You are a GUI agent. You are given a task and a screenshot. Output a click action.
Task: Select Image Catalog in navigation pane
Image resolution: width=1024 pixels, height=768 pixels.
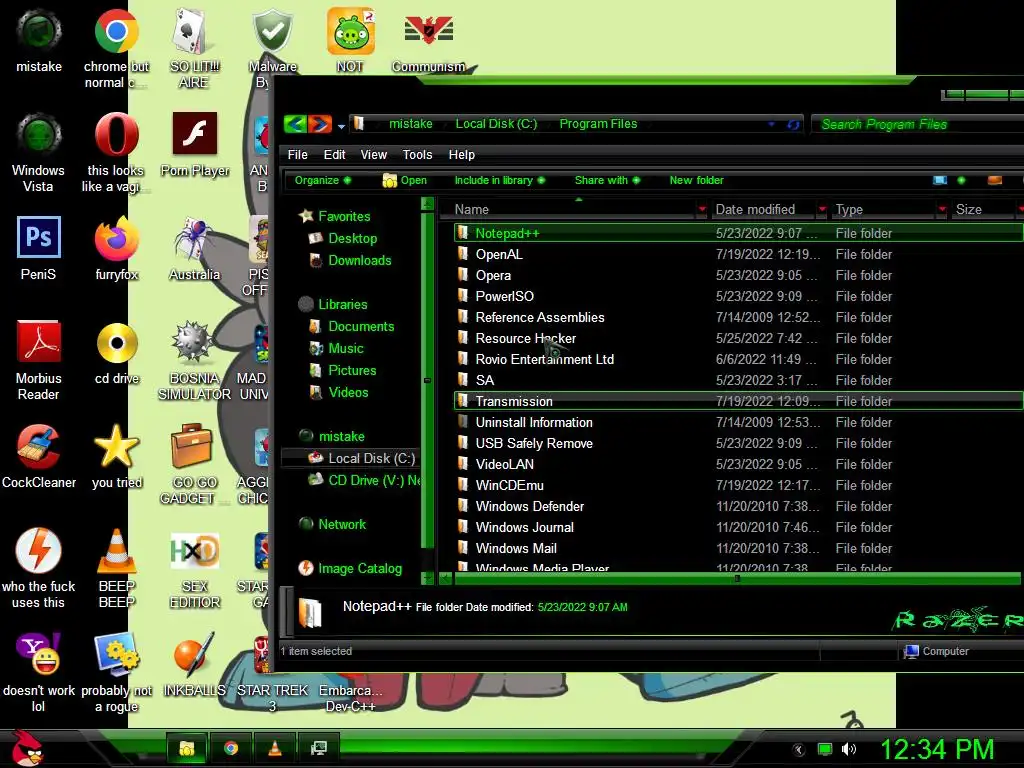point(360,569)
